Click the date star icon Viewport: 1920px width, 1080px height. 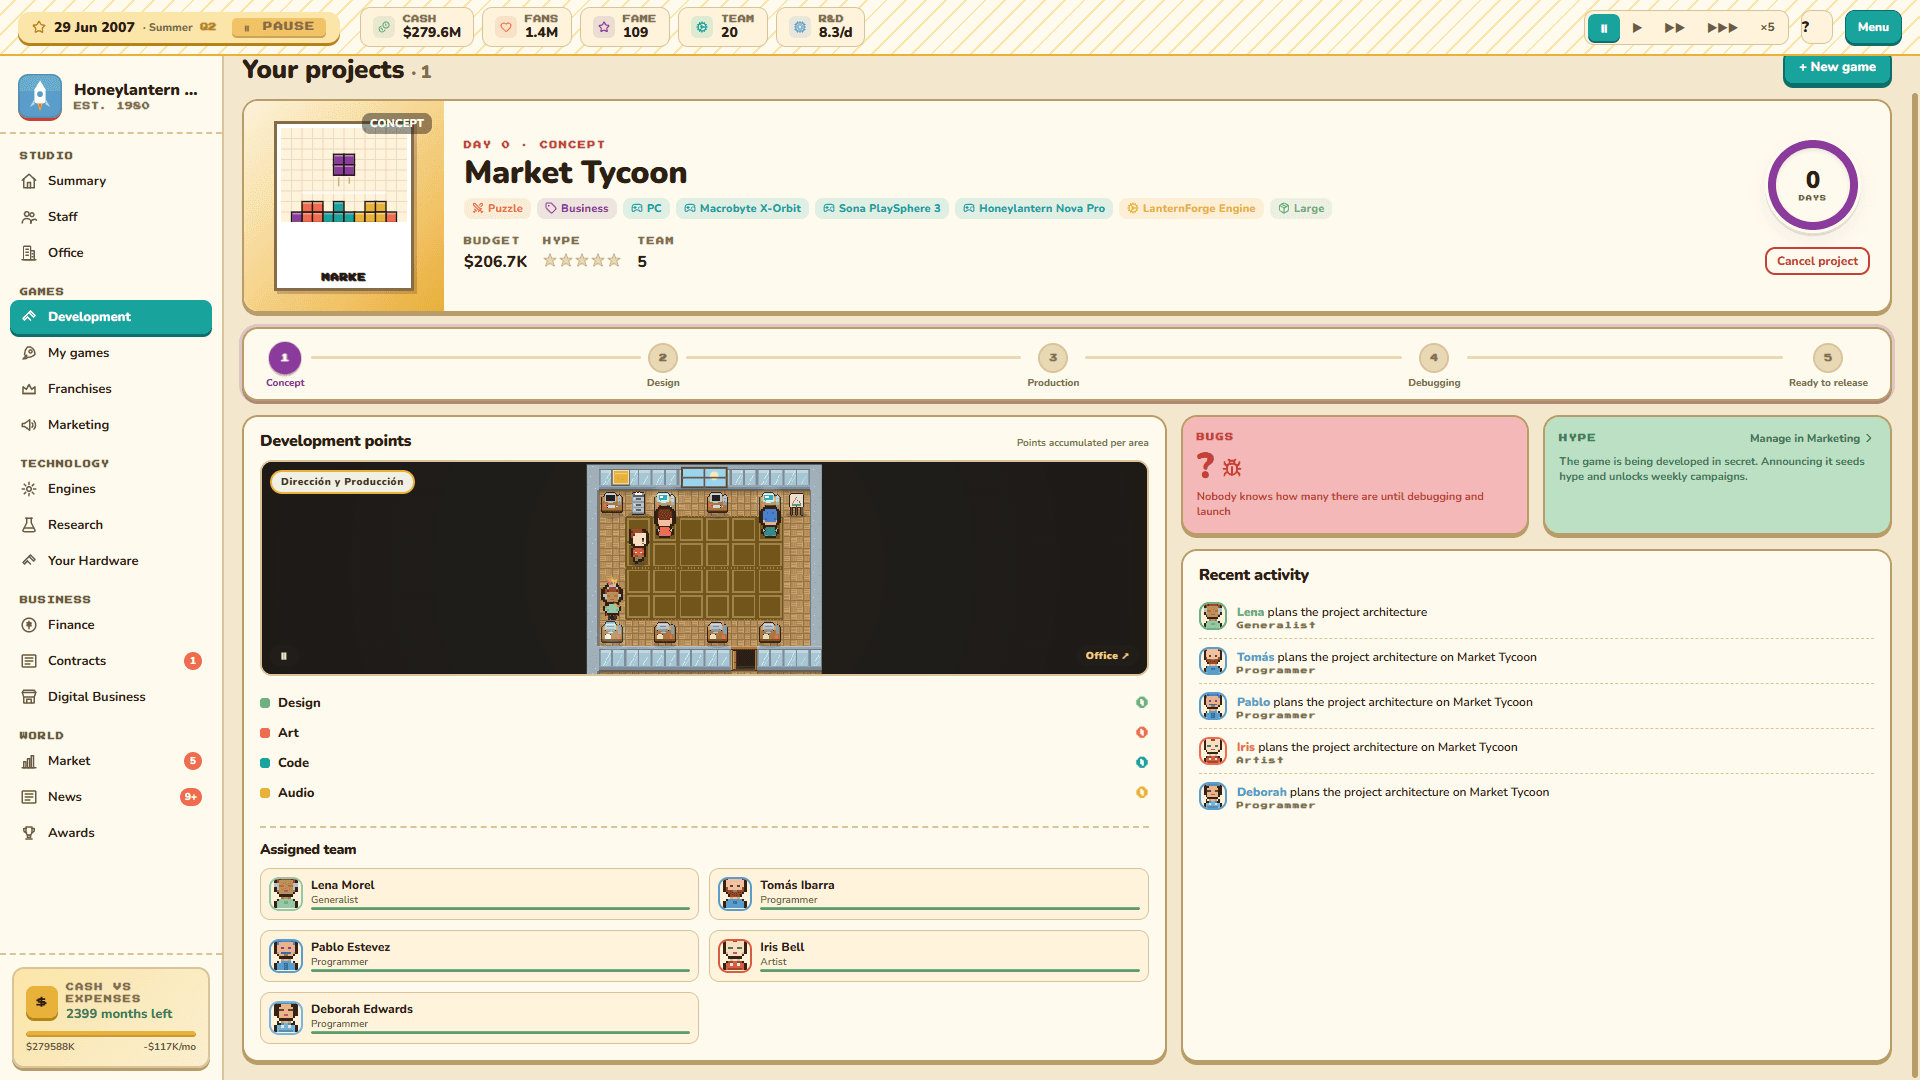[x=39, y=27]
